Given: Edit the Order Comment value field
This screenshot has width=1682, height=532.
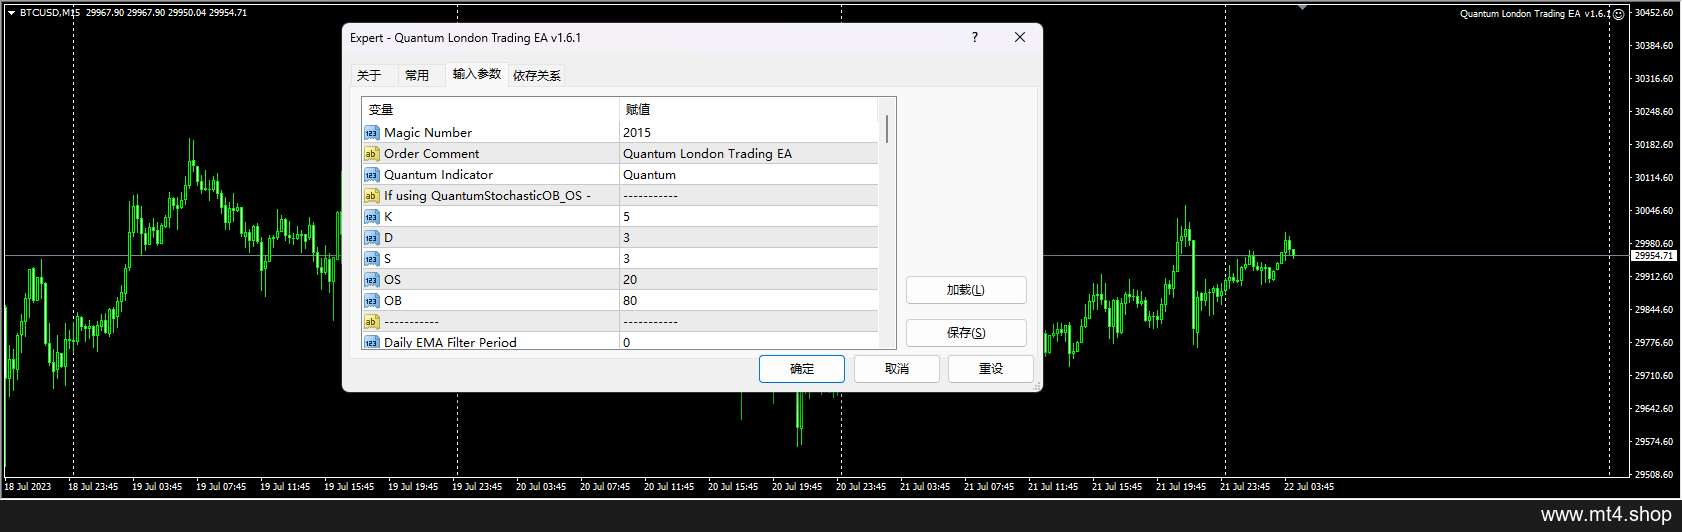Looking at the screenshot, I should [x=748, y=154].
